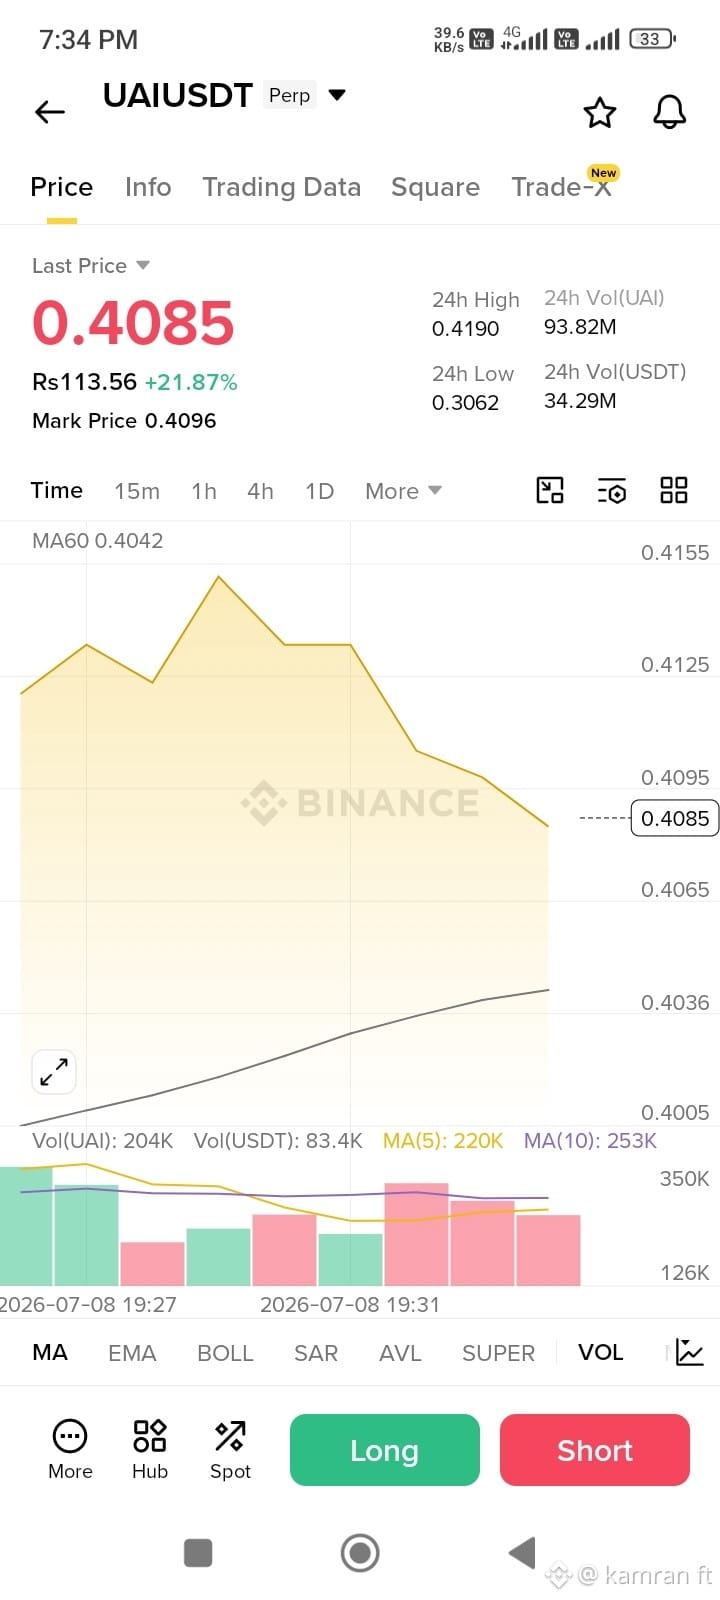Screen dimensions: 720x1600
Task: Expand chart to fullscreen
Action: click(54, 1072)
